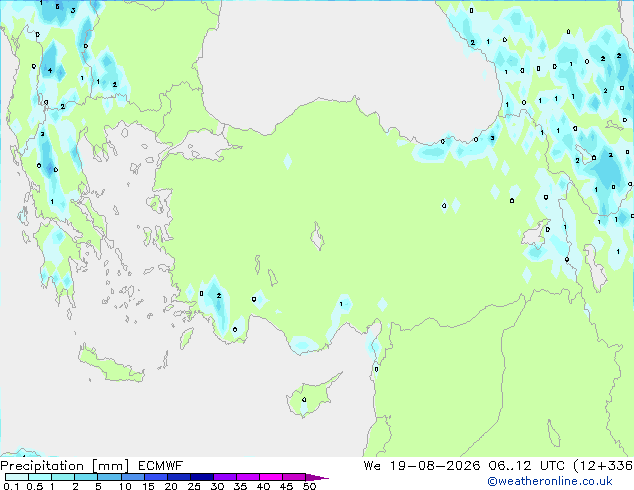
Task: Select the 1 mm legend color swatch
Action: (x=63, y=477)
